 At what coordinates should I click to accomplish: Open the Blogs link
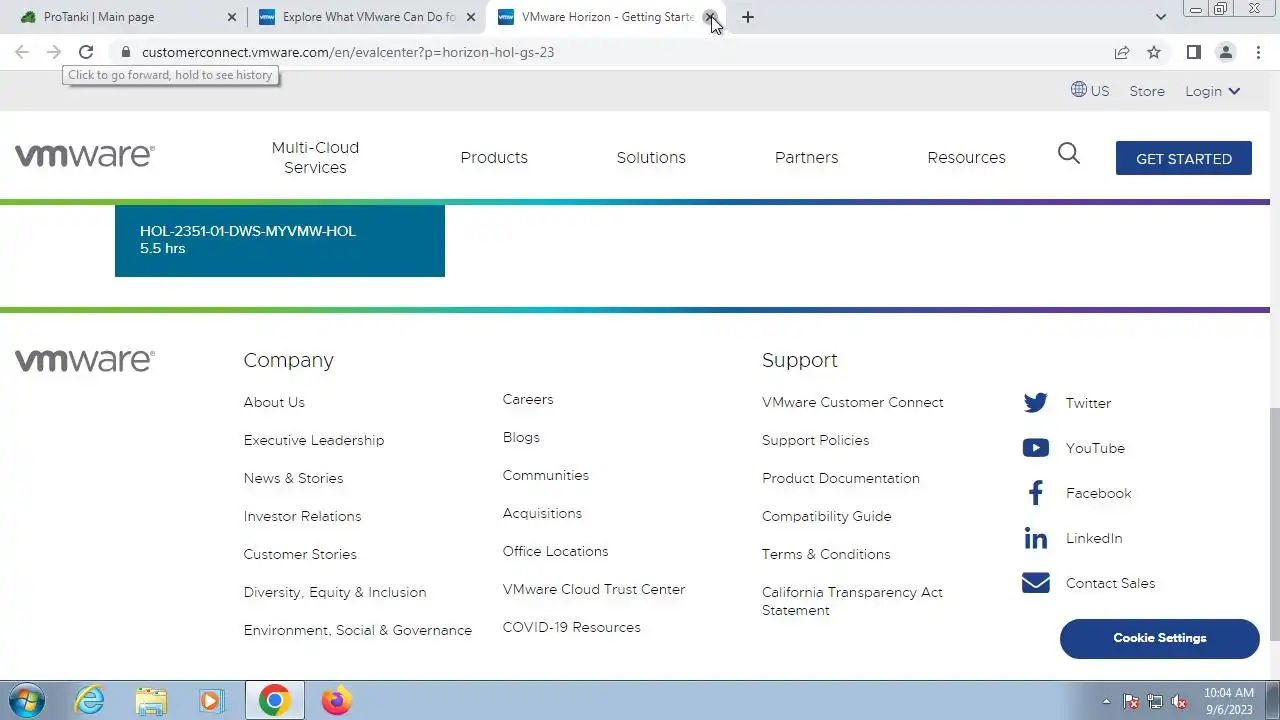pyautogui.click(x=521, y=437)
